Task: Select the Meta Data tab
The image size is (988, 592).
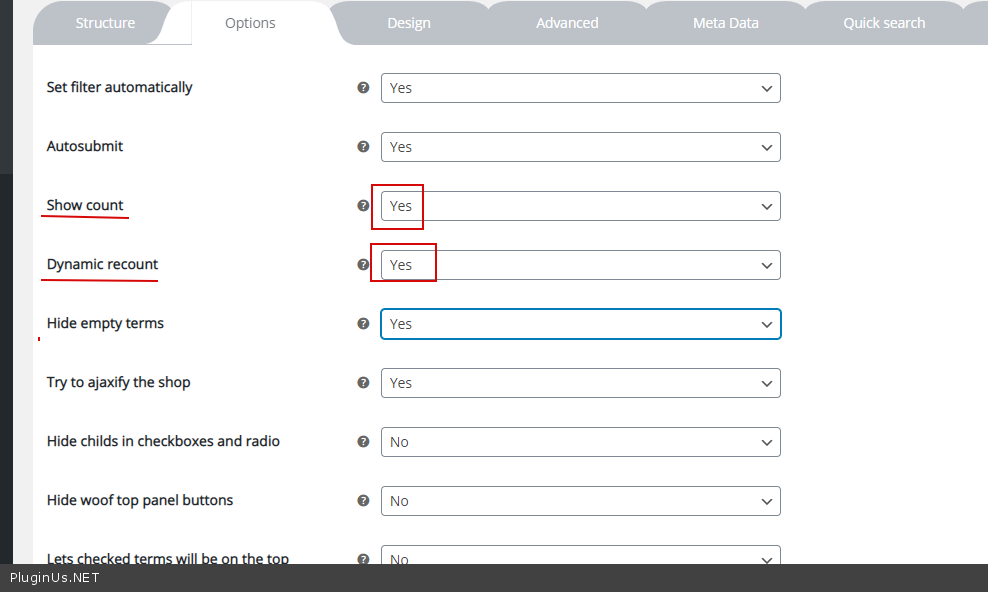Action: (726, 23)
